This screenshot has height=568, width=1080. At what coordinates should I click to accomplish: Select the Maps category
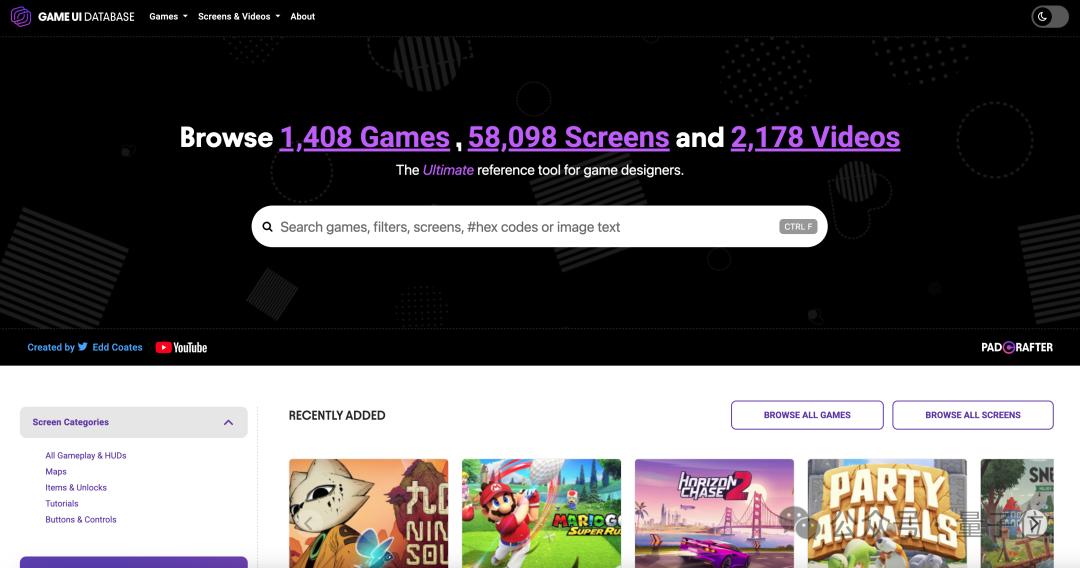pos(56,471)
